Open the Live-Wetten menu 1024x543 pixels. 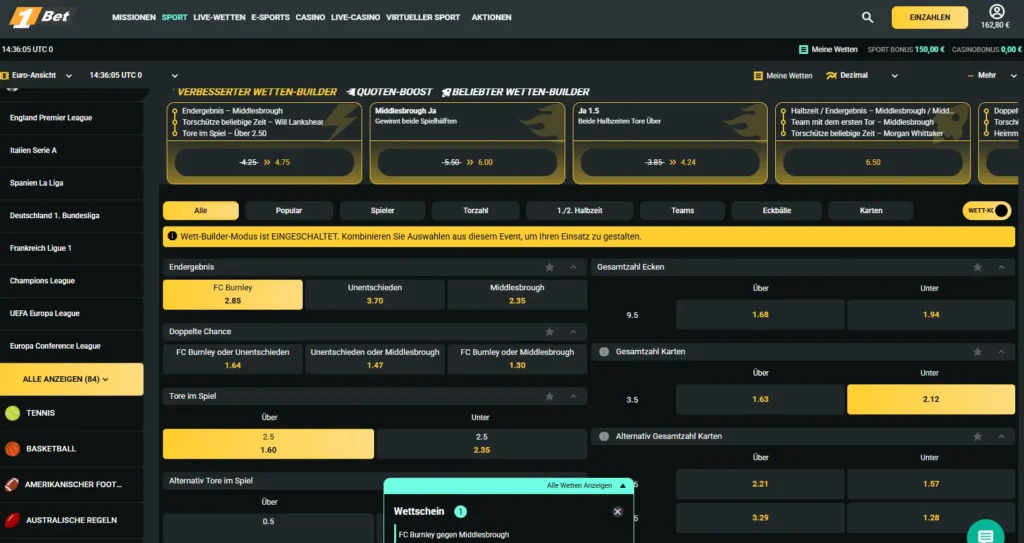pyautogui.click(x=219, y=18)
